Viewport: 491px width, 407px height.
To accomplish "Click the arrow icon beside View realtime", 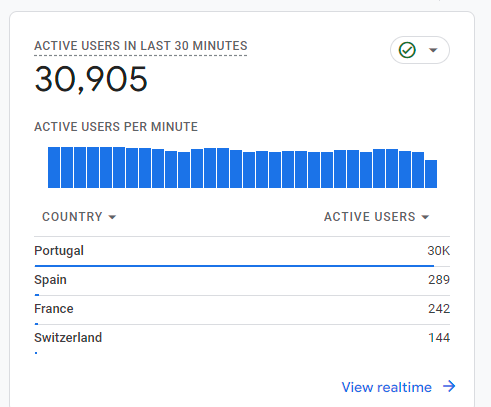I will pyautogui.click(x=449, y=386).
